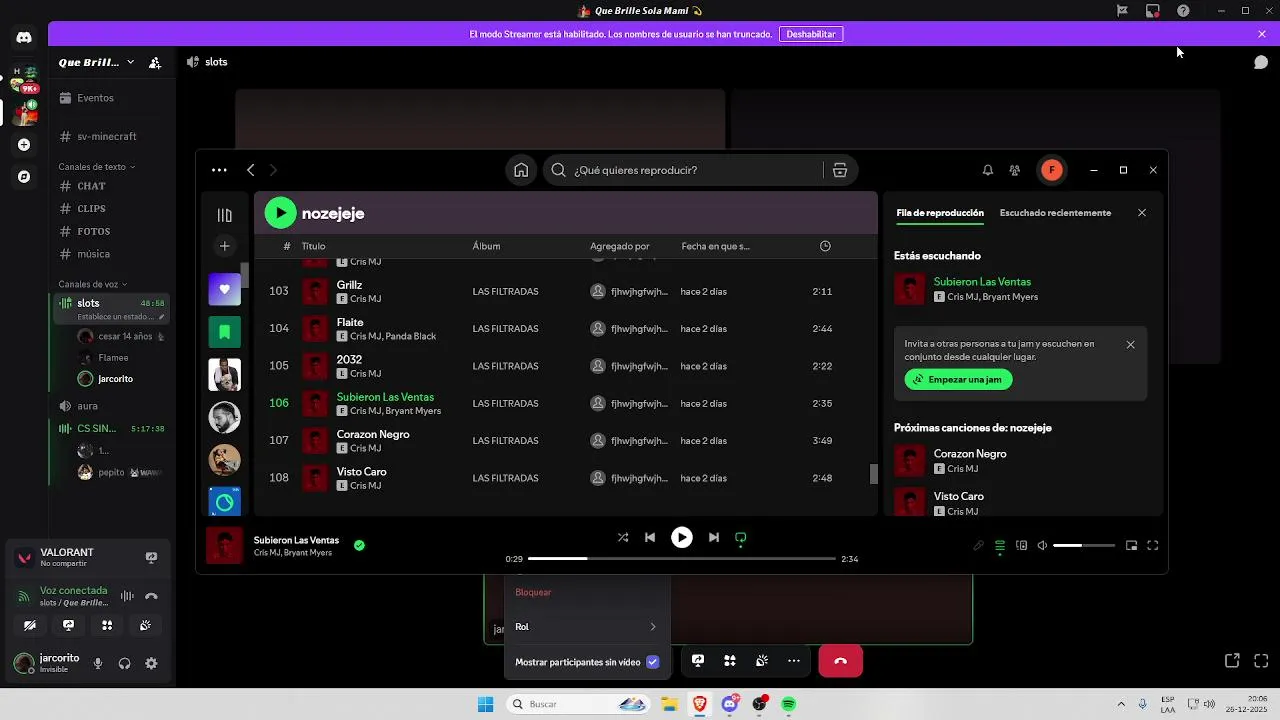Open Liked Songs heart tile in Spotify sidebar

[224, 289]
